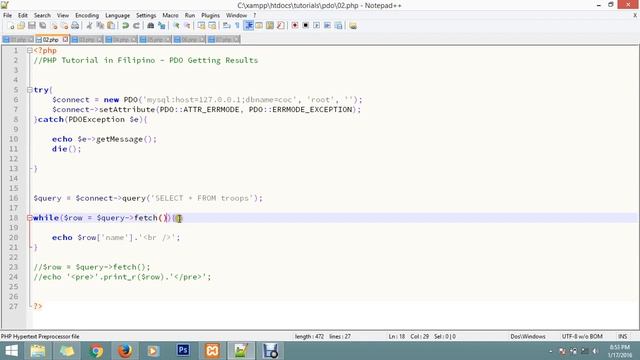Click the Stop Recording black square icon
This screenshot has height=360, width=640.
[305, 26]
